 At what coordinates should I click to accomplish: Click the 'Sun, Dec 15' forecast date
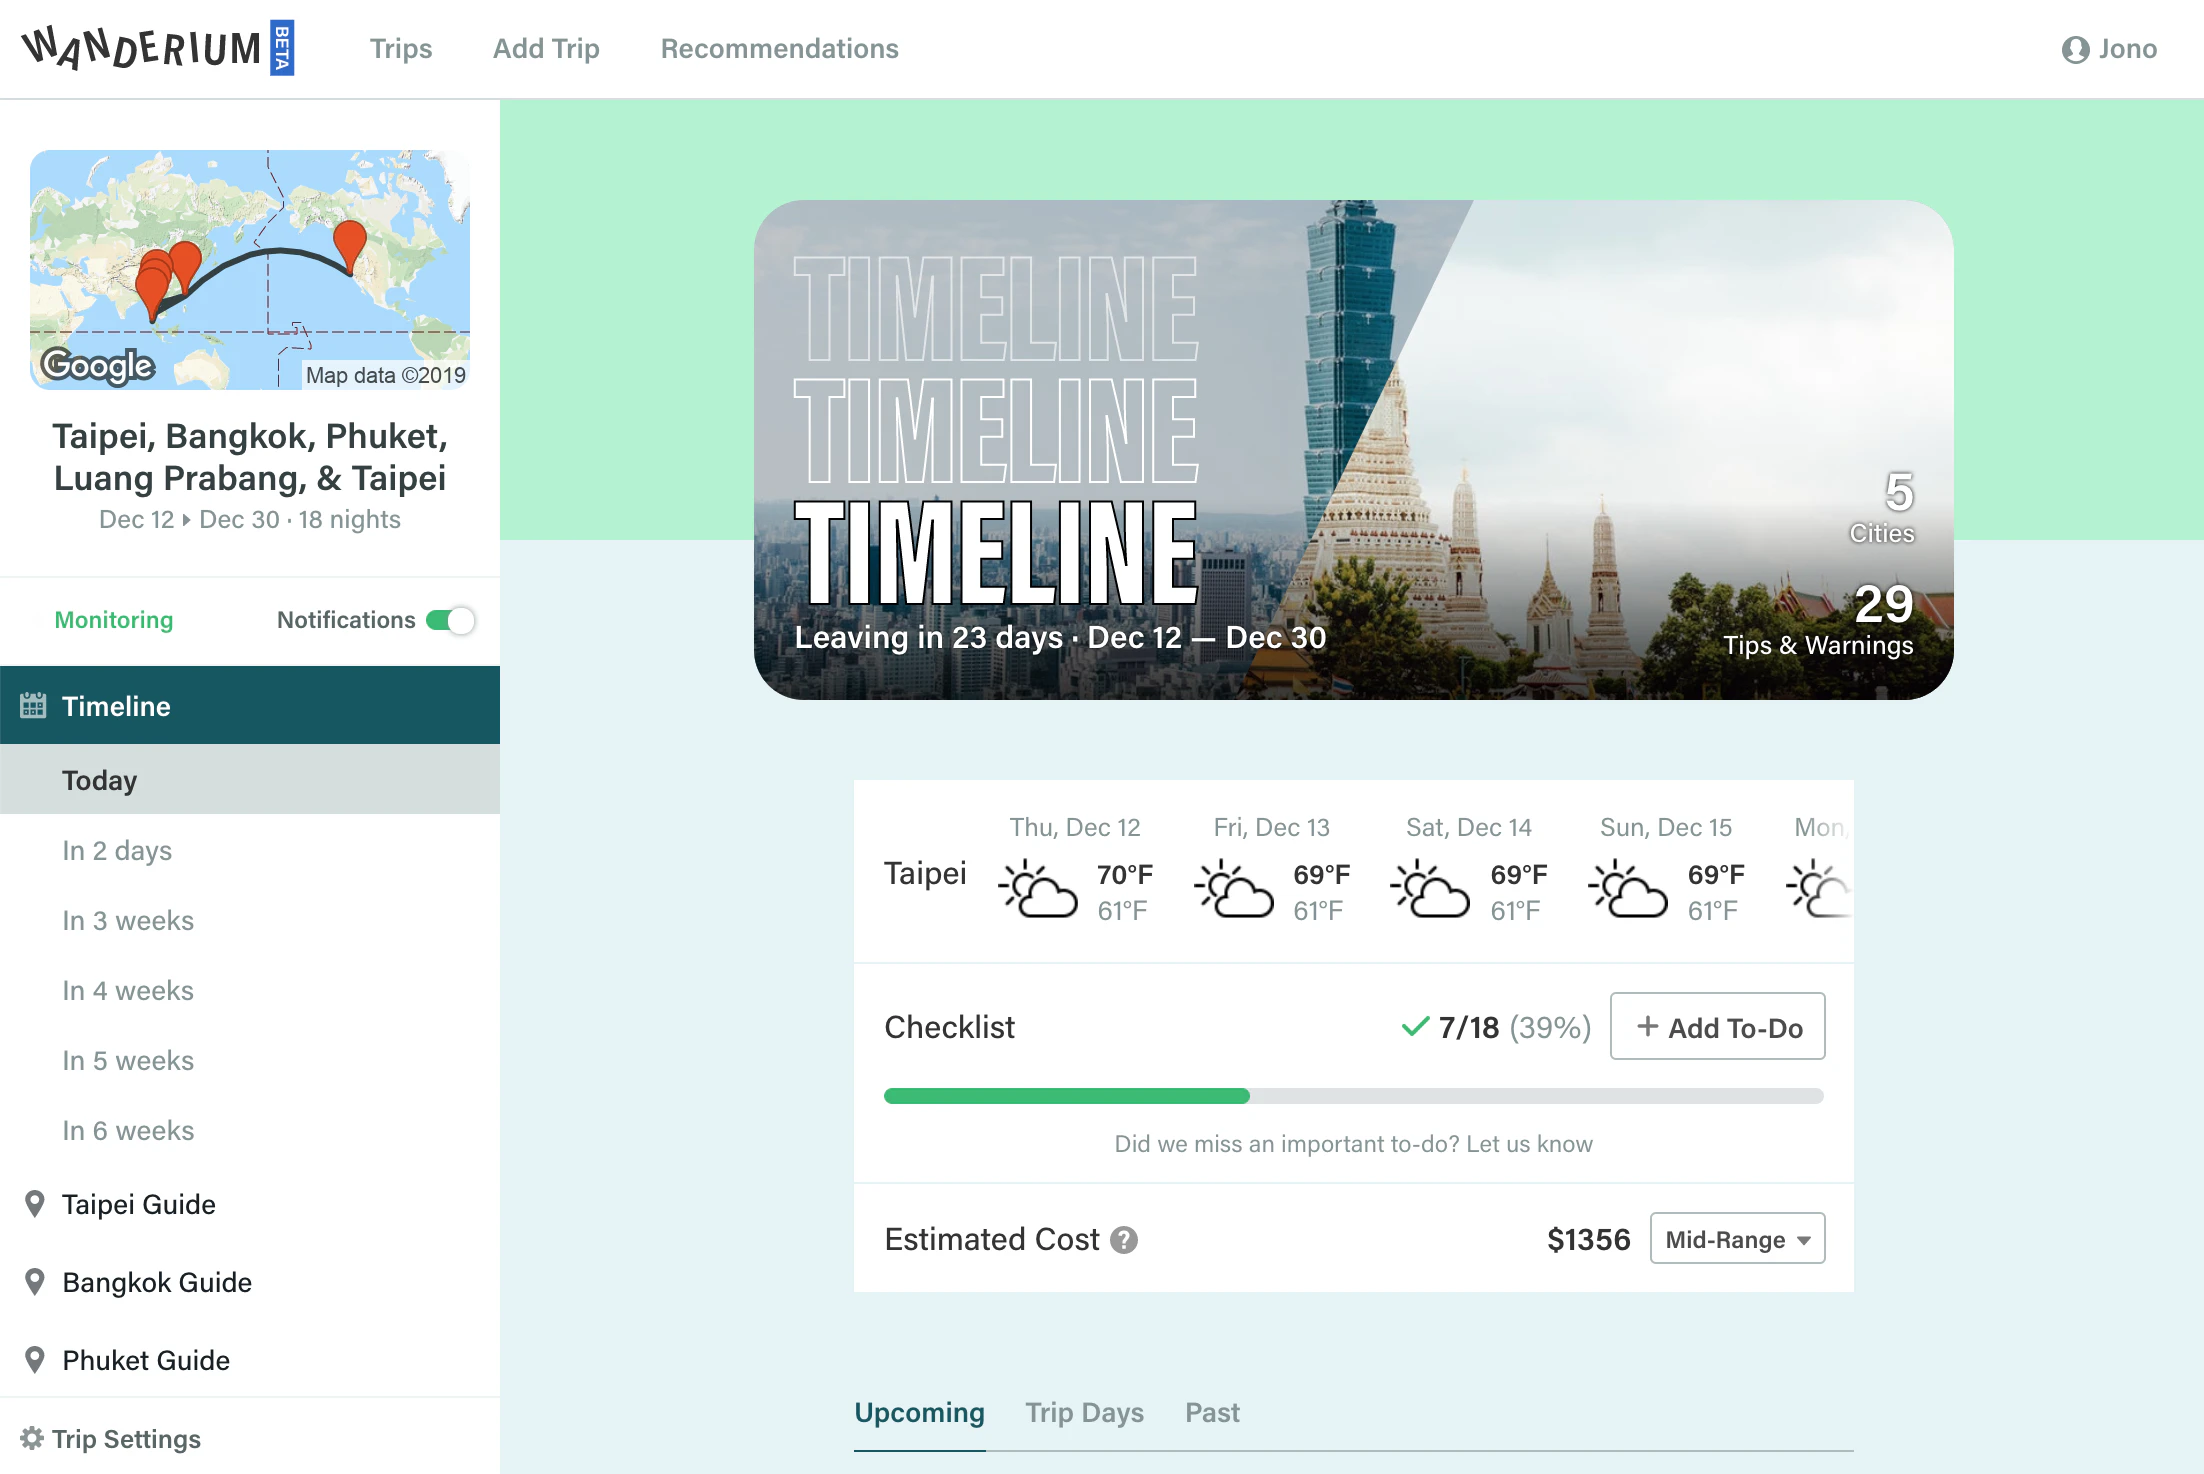(1666, 828)
